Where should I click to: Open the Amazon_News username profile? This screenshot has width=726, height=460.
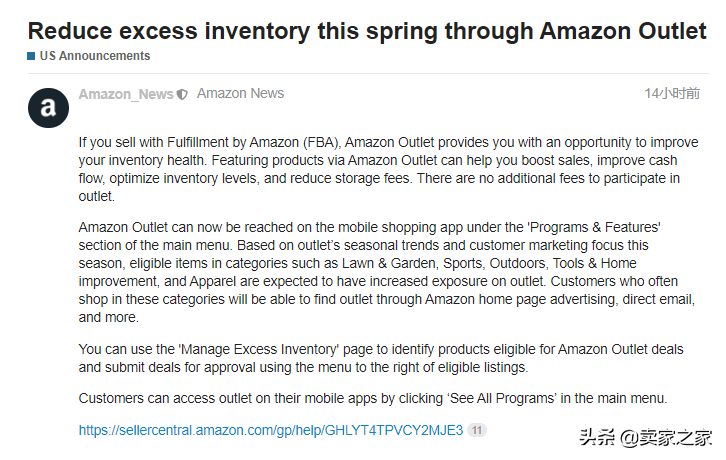click(126, 94)
